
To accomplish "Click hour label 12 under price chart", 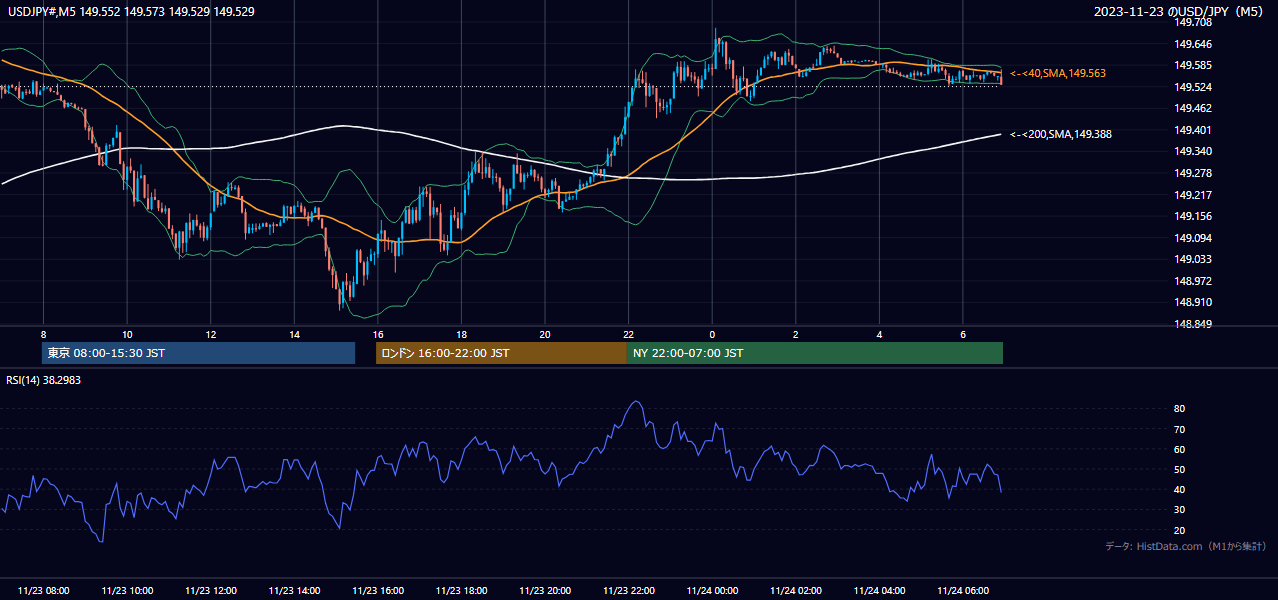I will (x=210, y=334).
